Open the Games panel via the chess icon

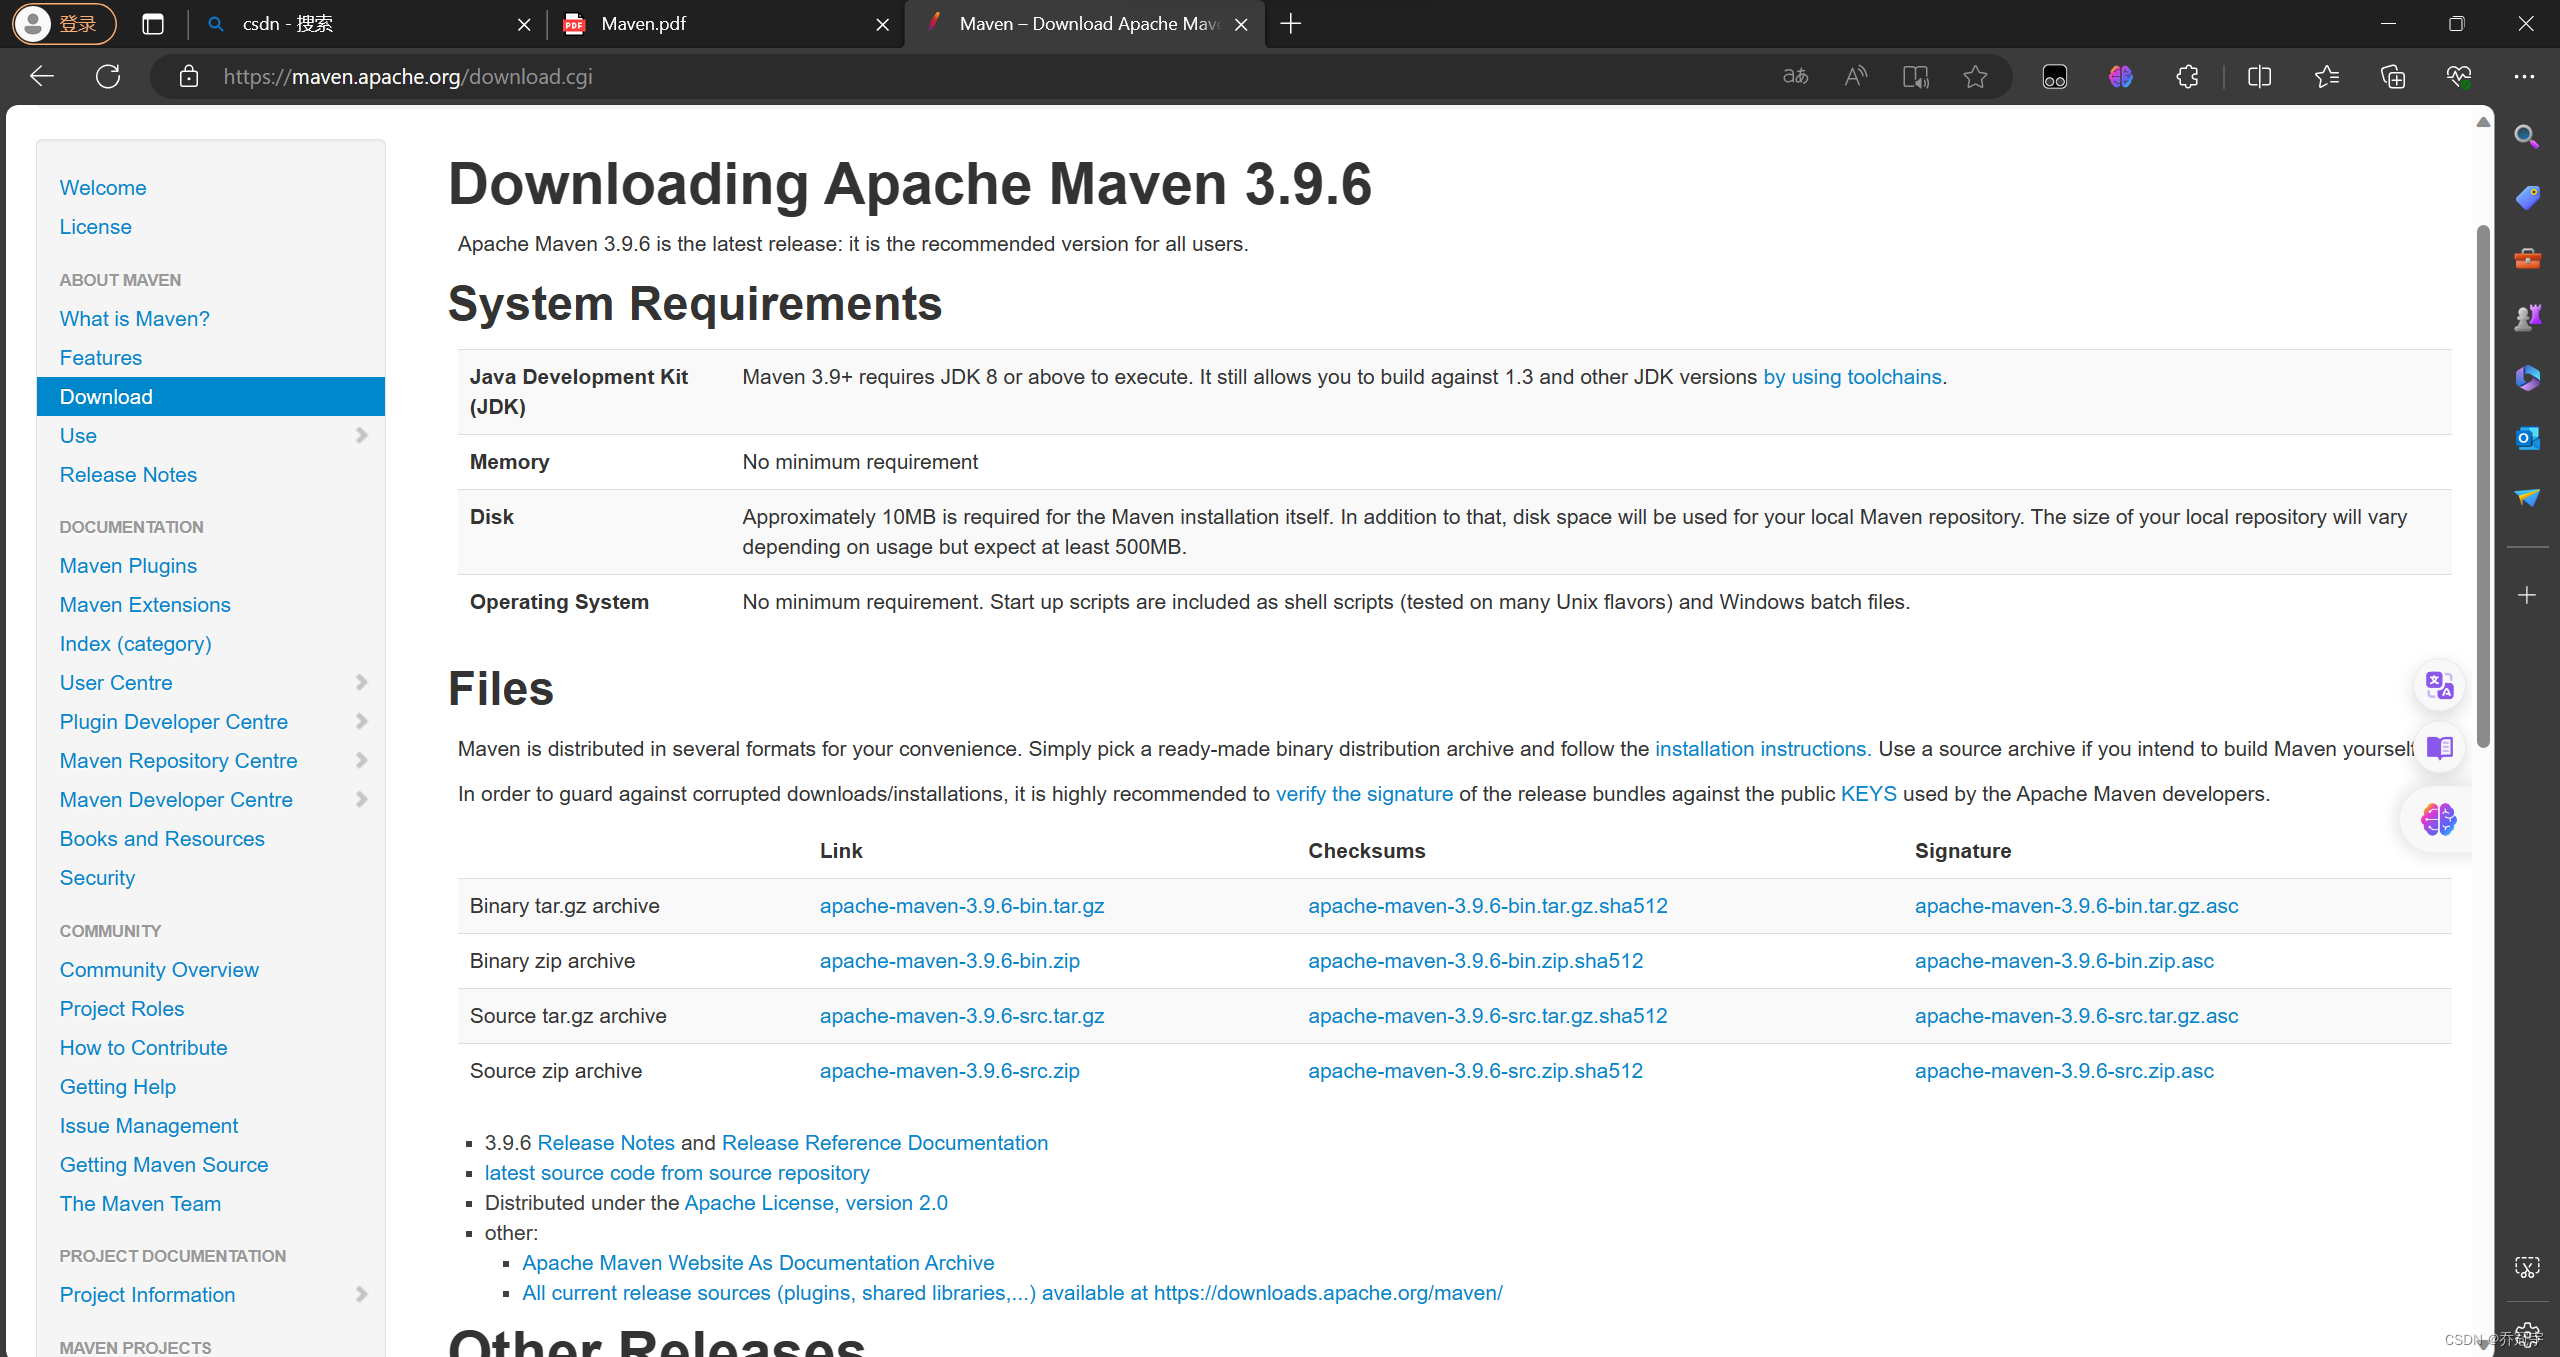tap(2527, 315)
